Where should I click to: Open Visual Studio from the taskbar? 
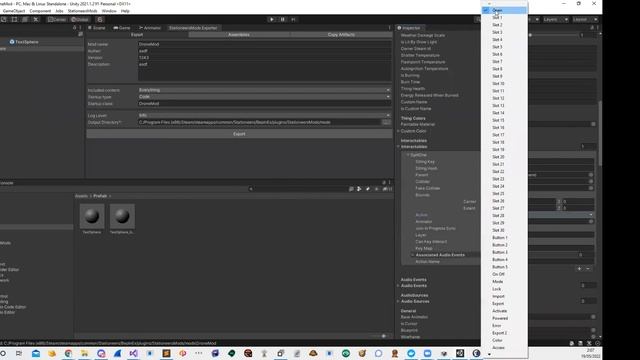coord(133,353)
